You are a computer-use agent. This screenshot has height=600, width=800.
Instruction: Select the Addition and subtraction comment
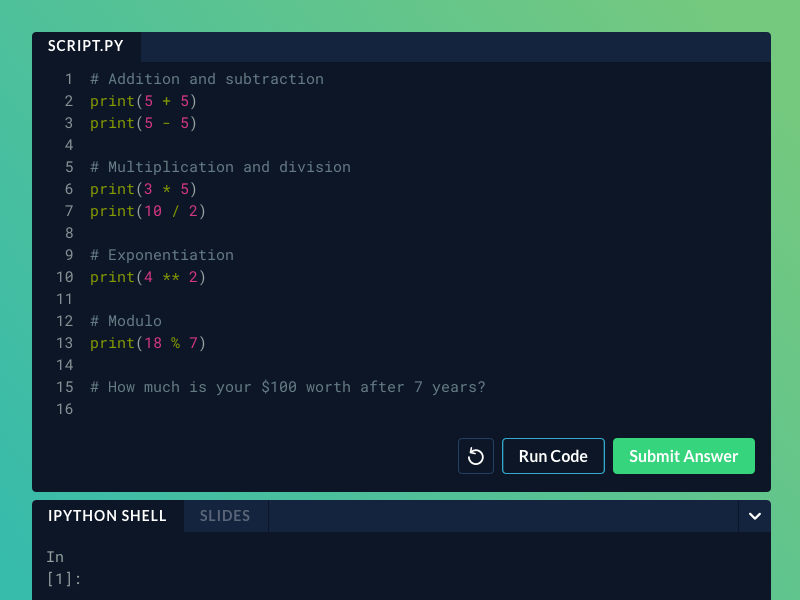pos(207,79)
